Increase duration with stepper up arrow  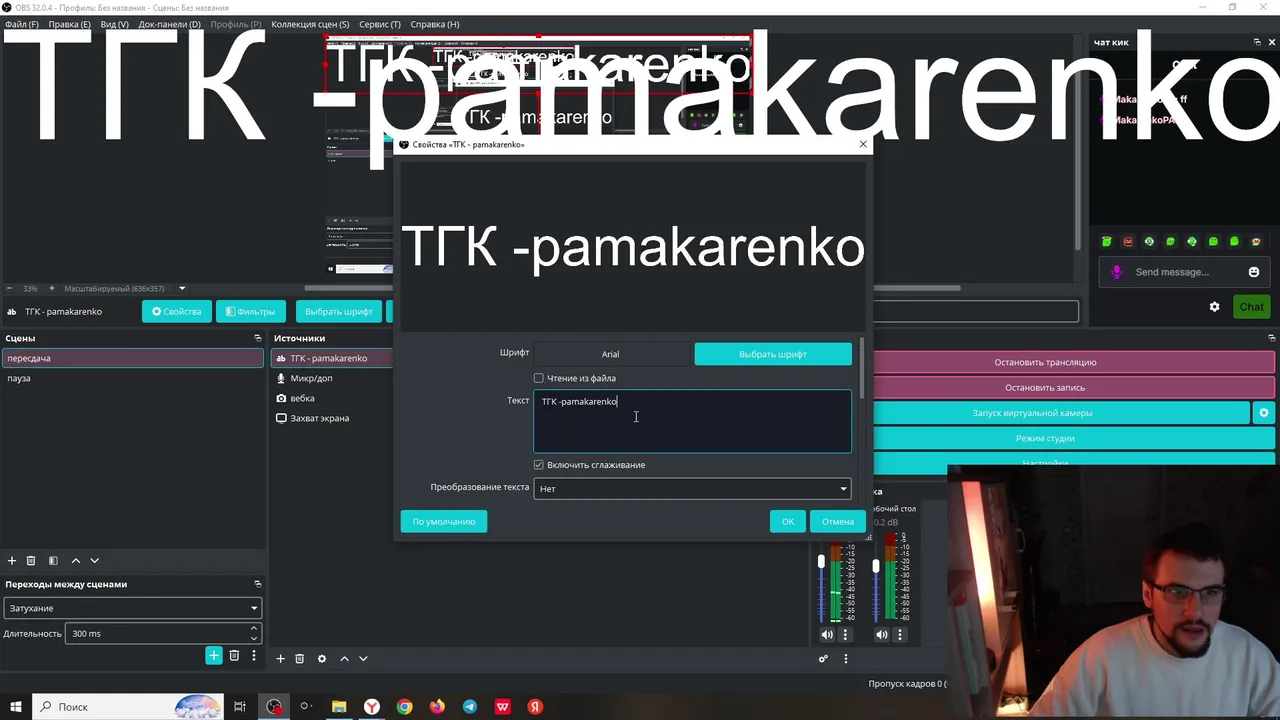tap(254, 628)
